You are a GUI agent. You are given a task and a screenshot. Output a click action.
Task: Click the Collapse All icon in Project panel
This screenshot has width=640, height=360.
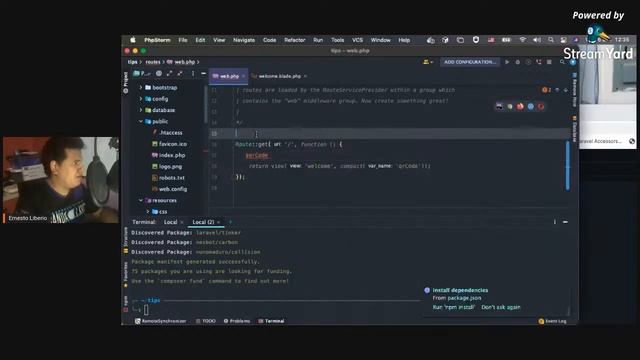(180, 73)
